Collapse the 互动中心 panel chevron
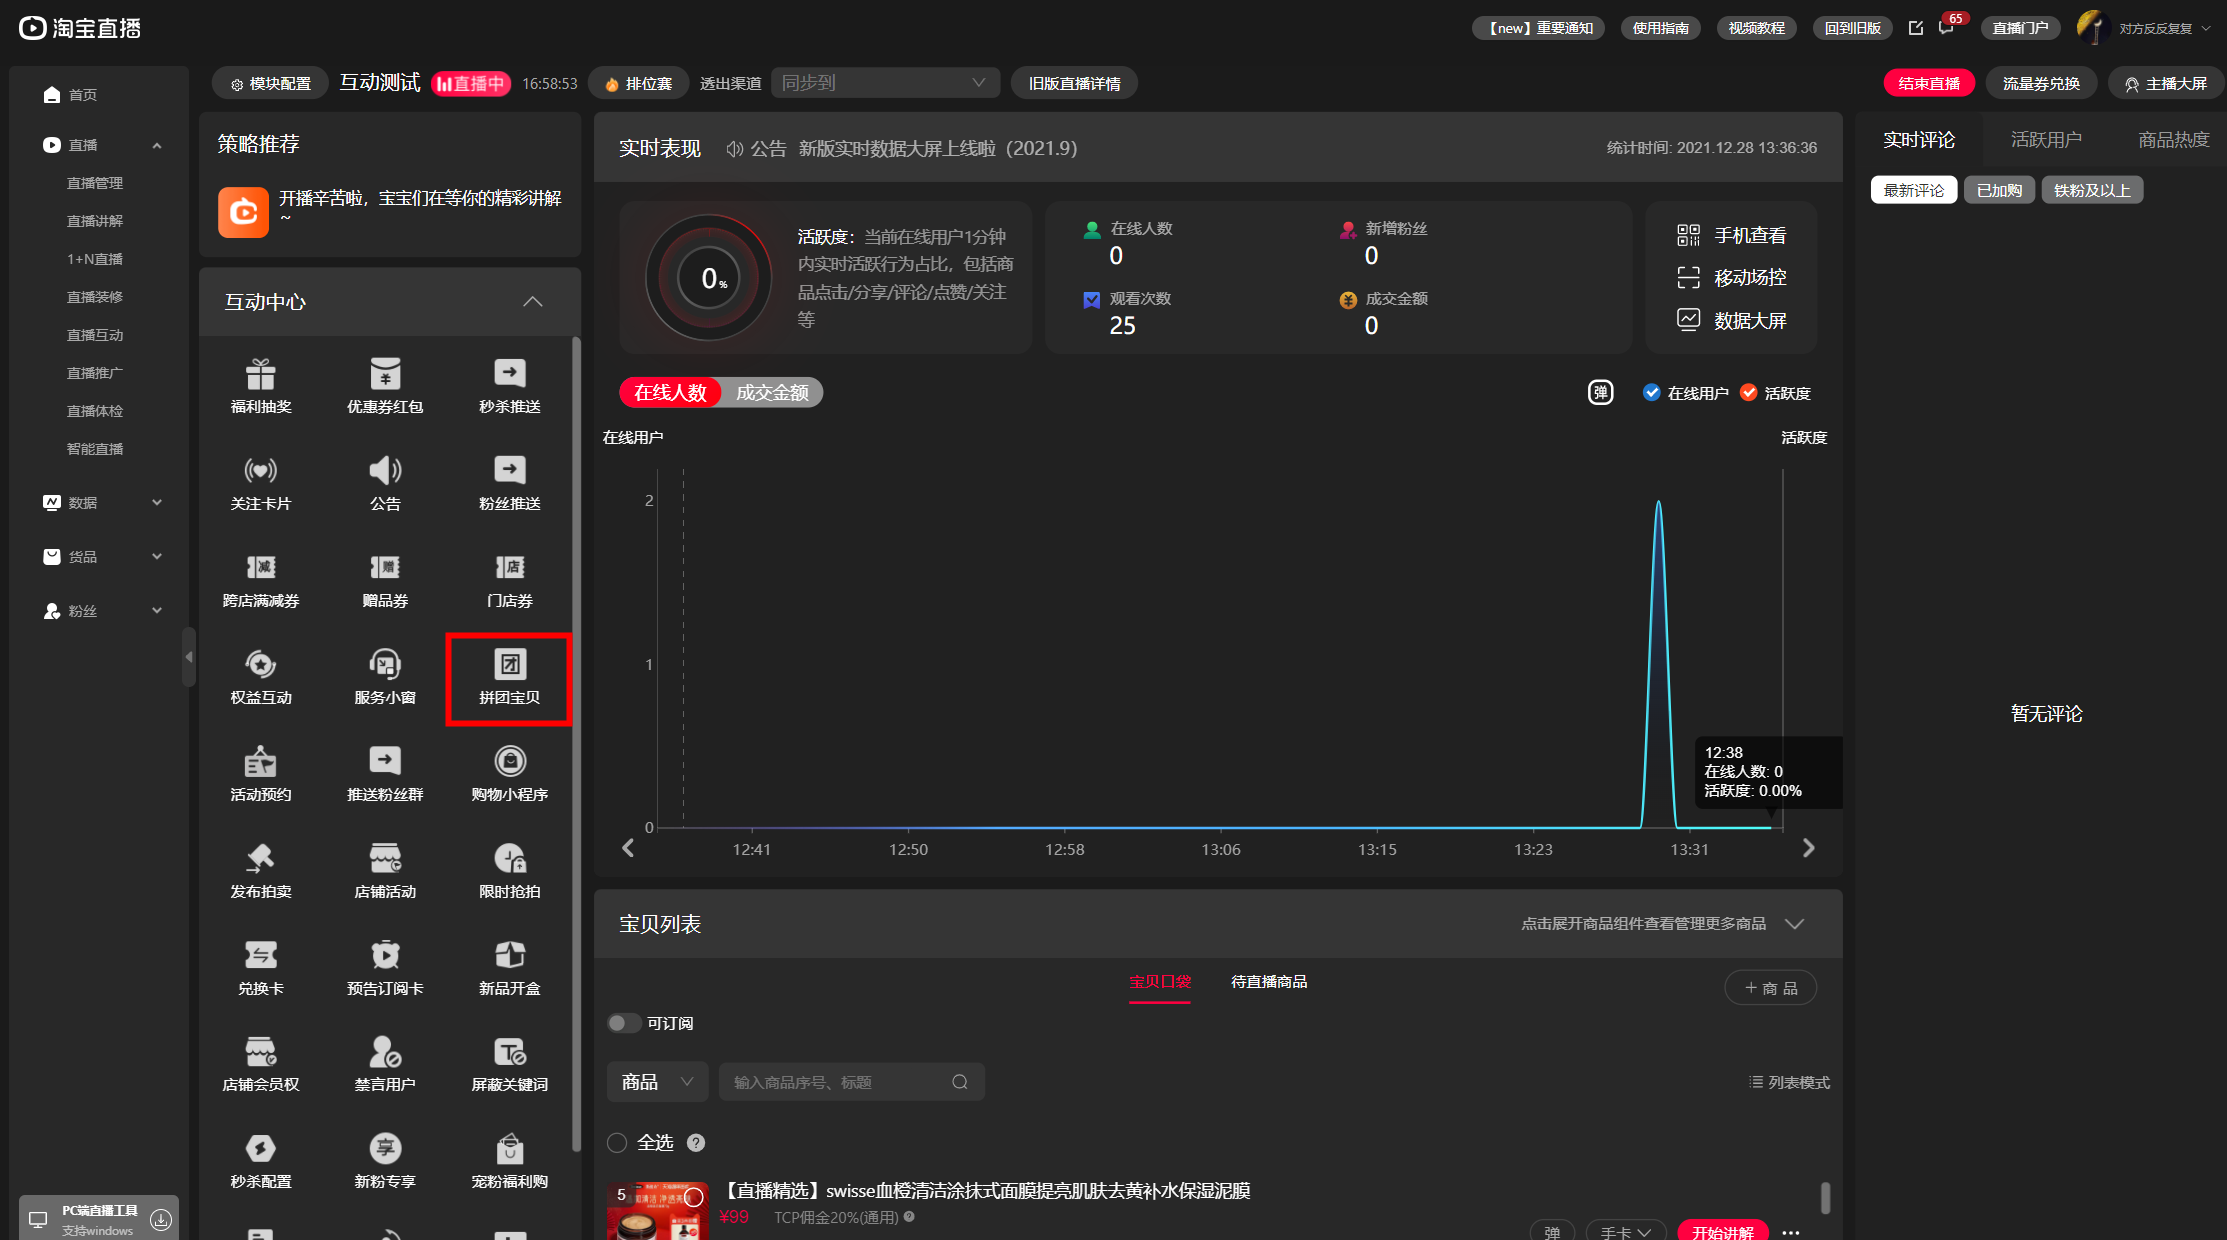 point(533,302)
